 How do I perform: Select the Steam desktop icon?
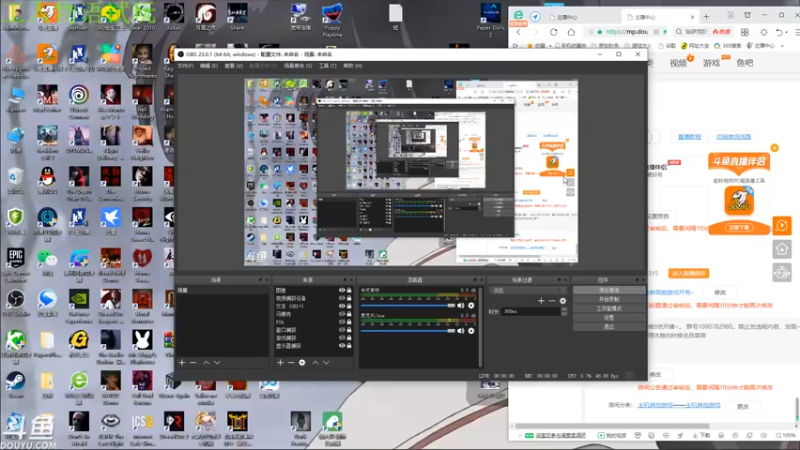click(15, 385)
